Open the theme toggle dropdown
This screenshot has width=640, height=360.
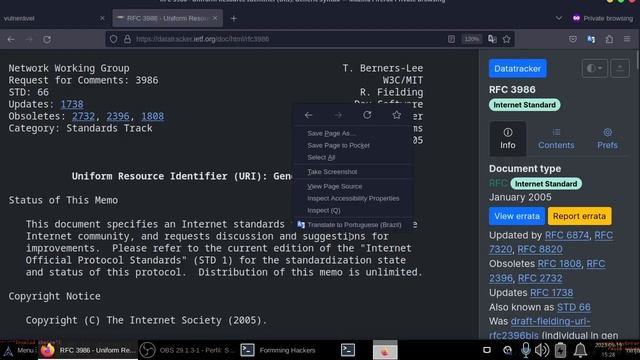(595, 69)
